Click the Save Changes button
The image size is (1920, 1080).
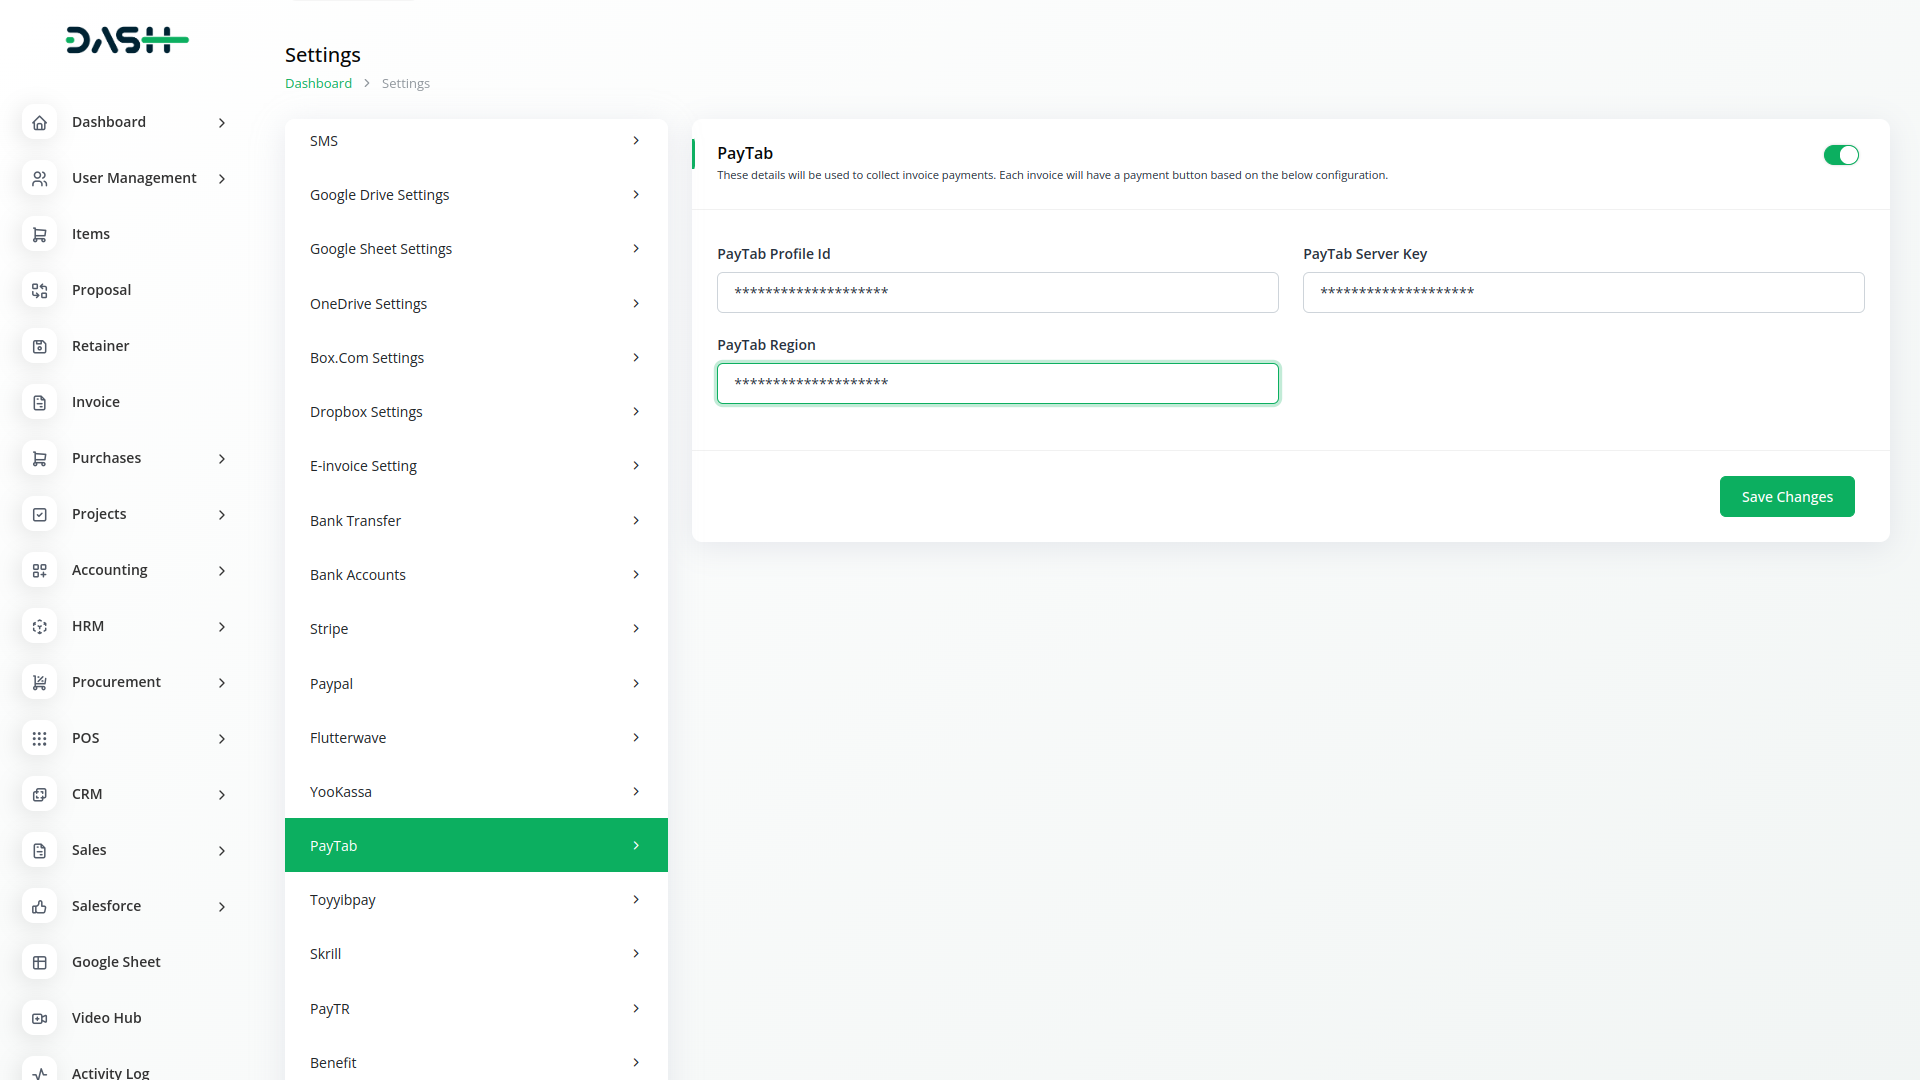(1786, 497)
